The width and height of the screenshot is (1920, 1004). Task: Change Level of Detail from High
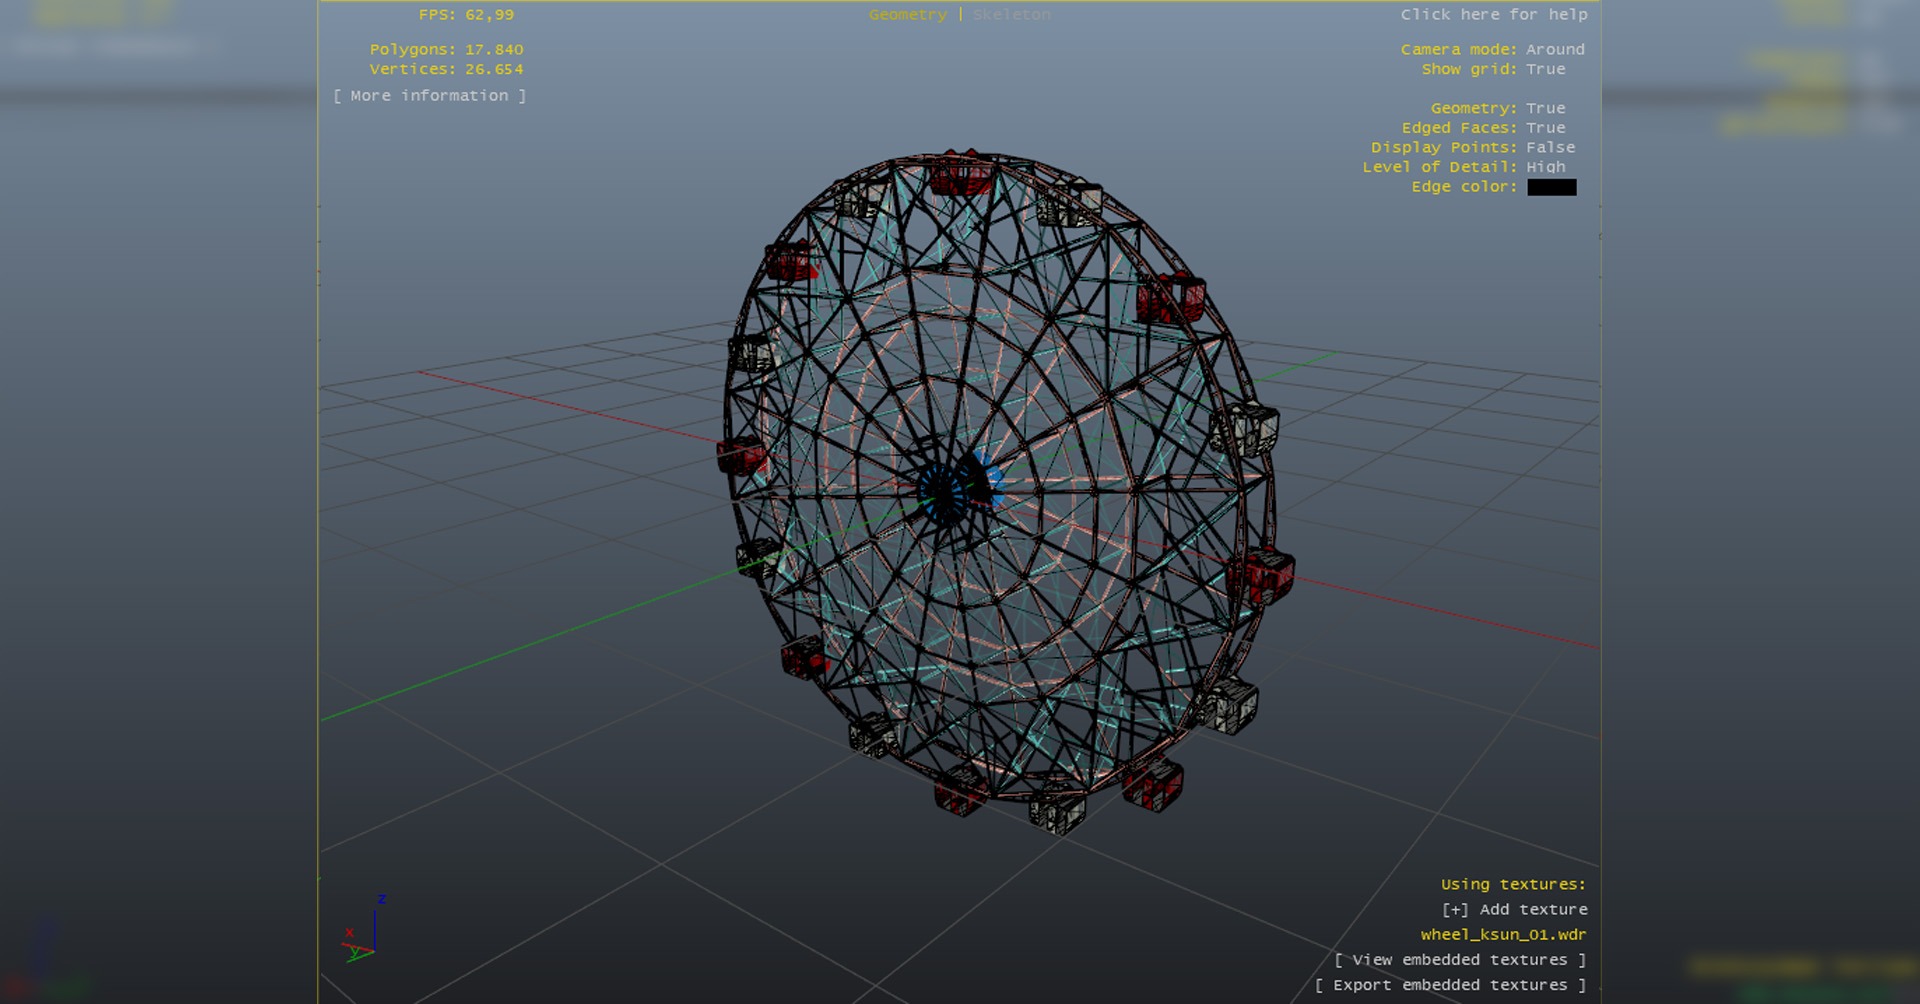click(x=1545, y=167)
